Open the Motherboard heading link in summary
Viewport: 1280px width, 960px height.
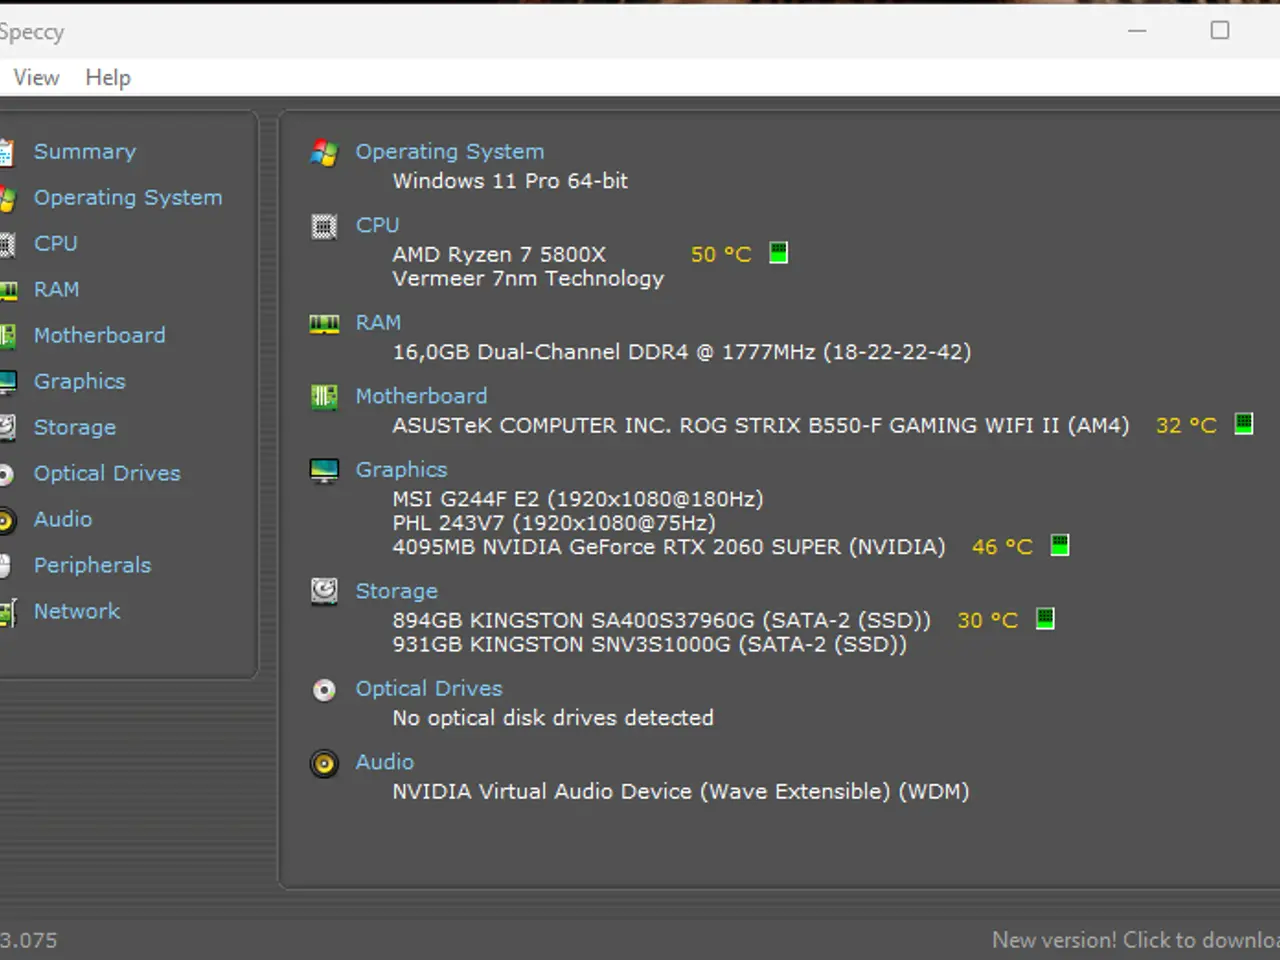pyautogui.click(x=422, y=397)
